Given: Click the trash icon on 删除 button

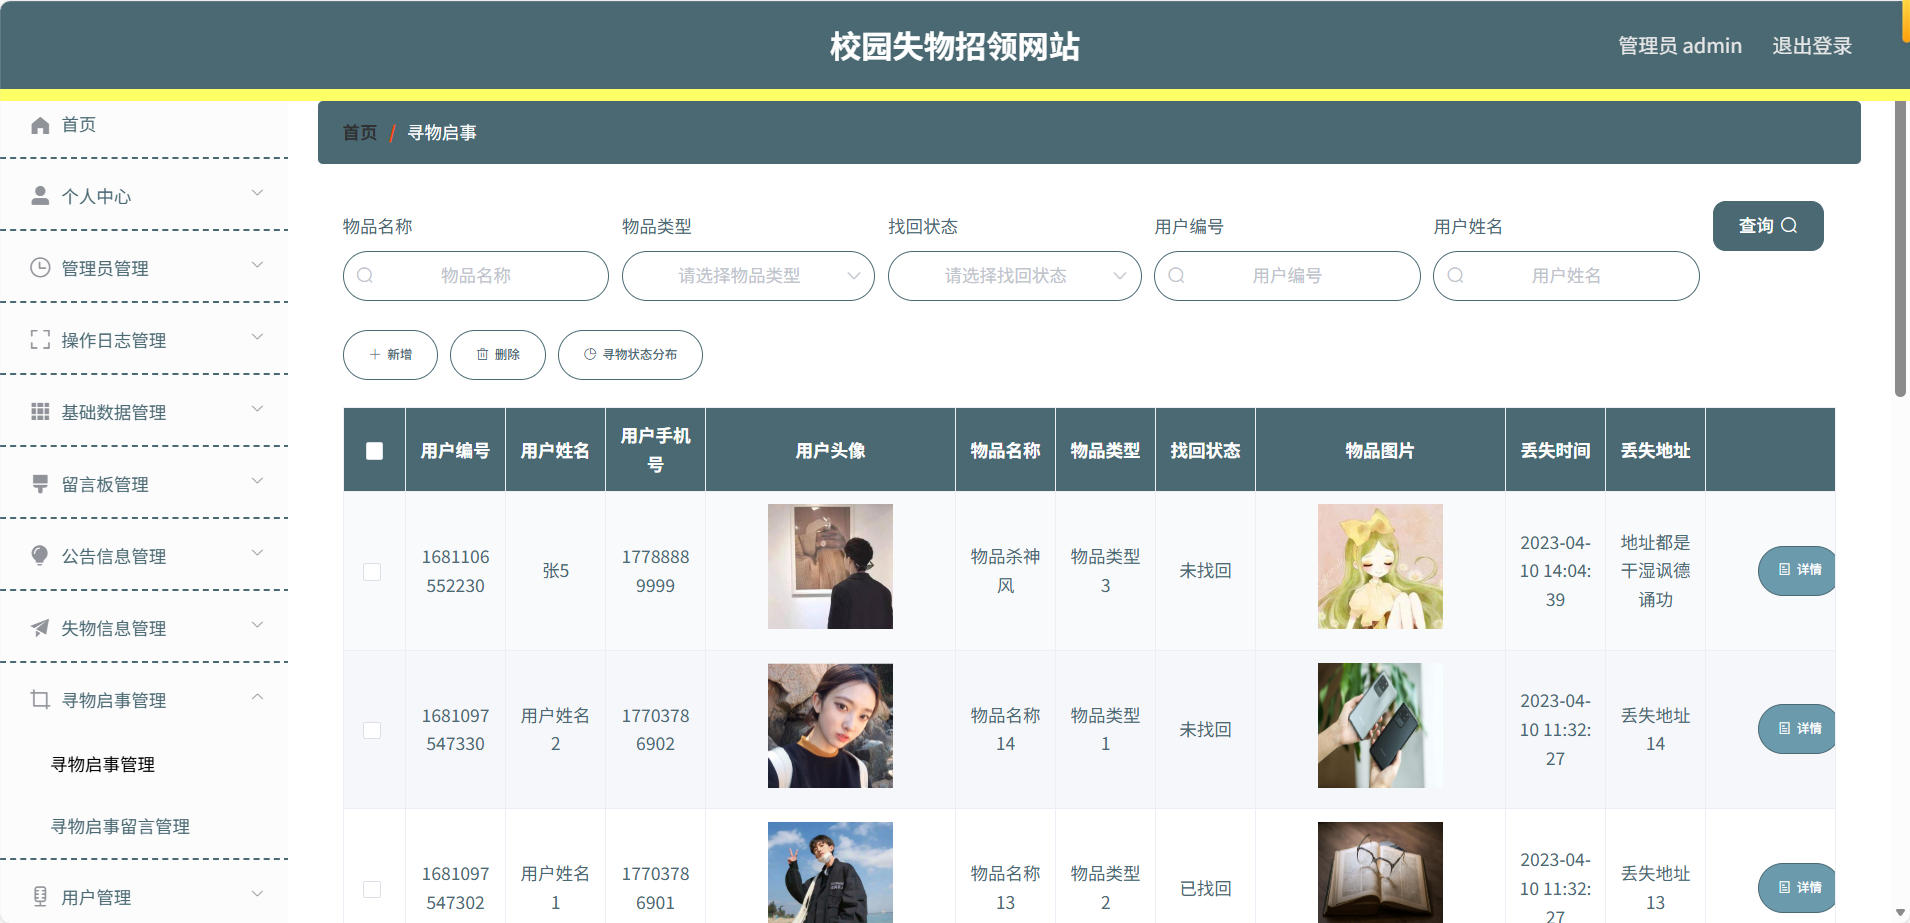Looking at the screenshot, I should (x=483, y=355).
